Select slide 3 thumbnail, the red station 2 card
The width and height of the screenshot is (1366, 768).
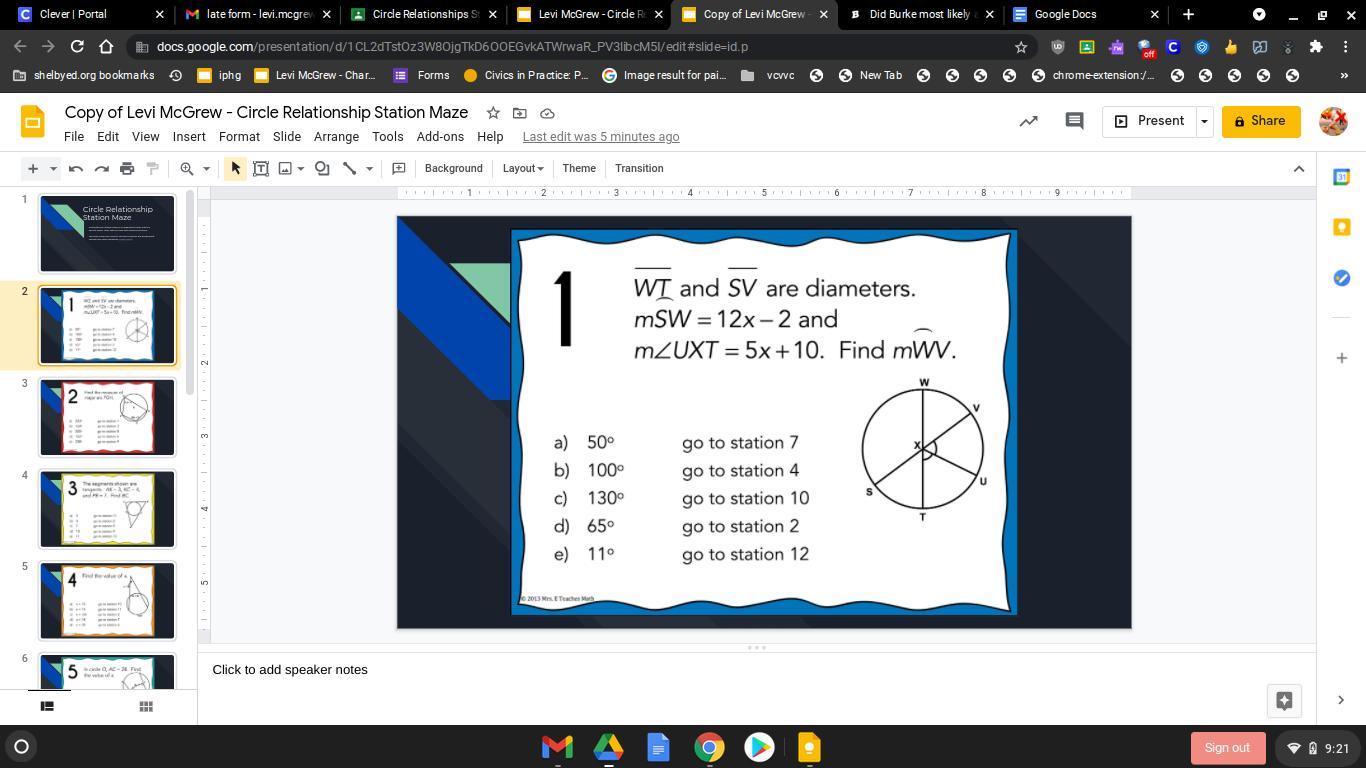coord(107,417)
